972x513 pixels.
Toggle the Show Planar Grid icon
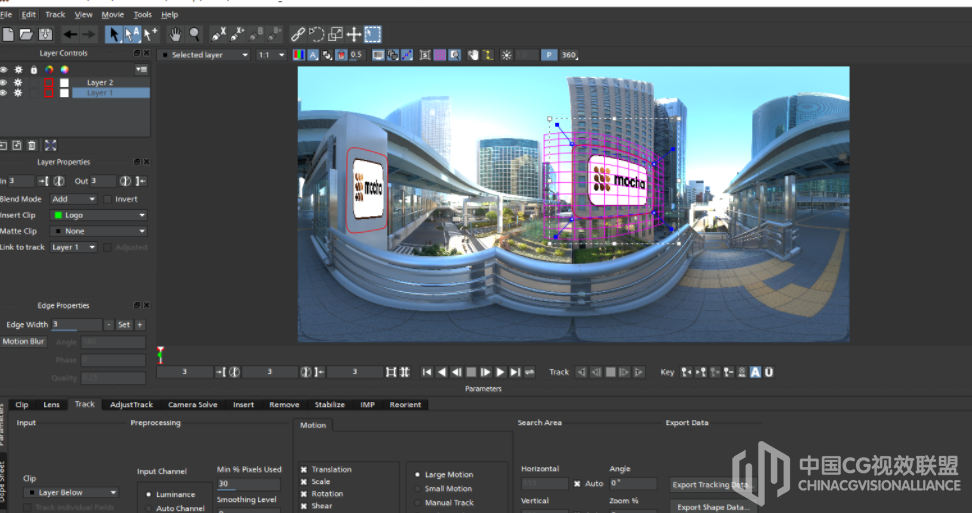[x=440, y=55]
